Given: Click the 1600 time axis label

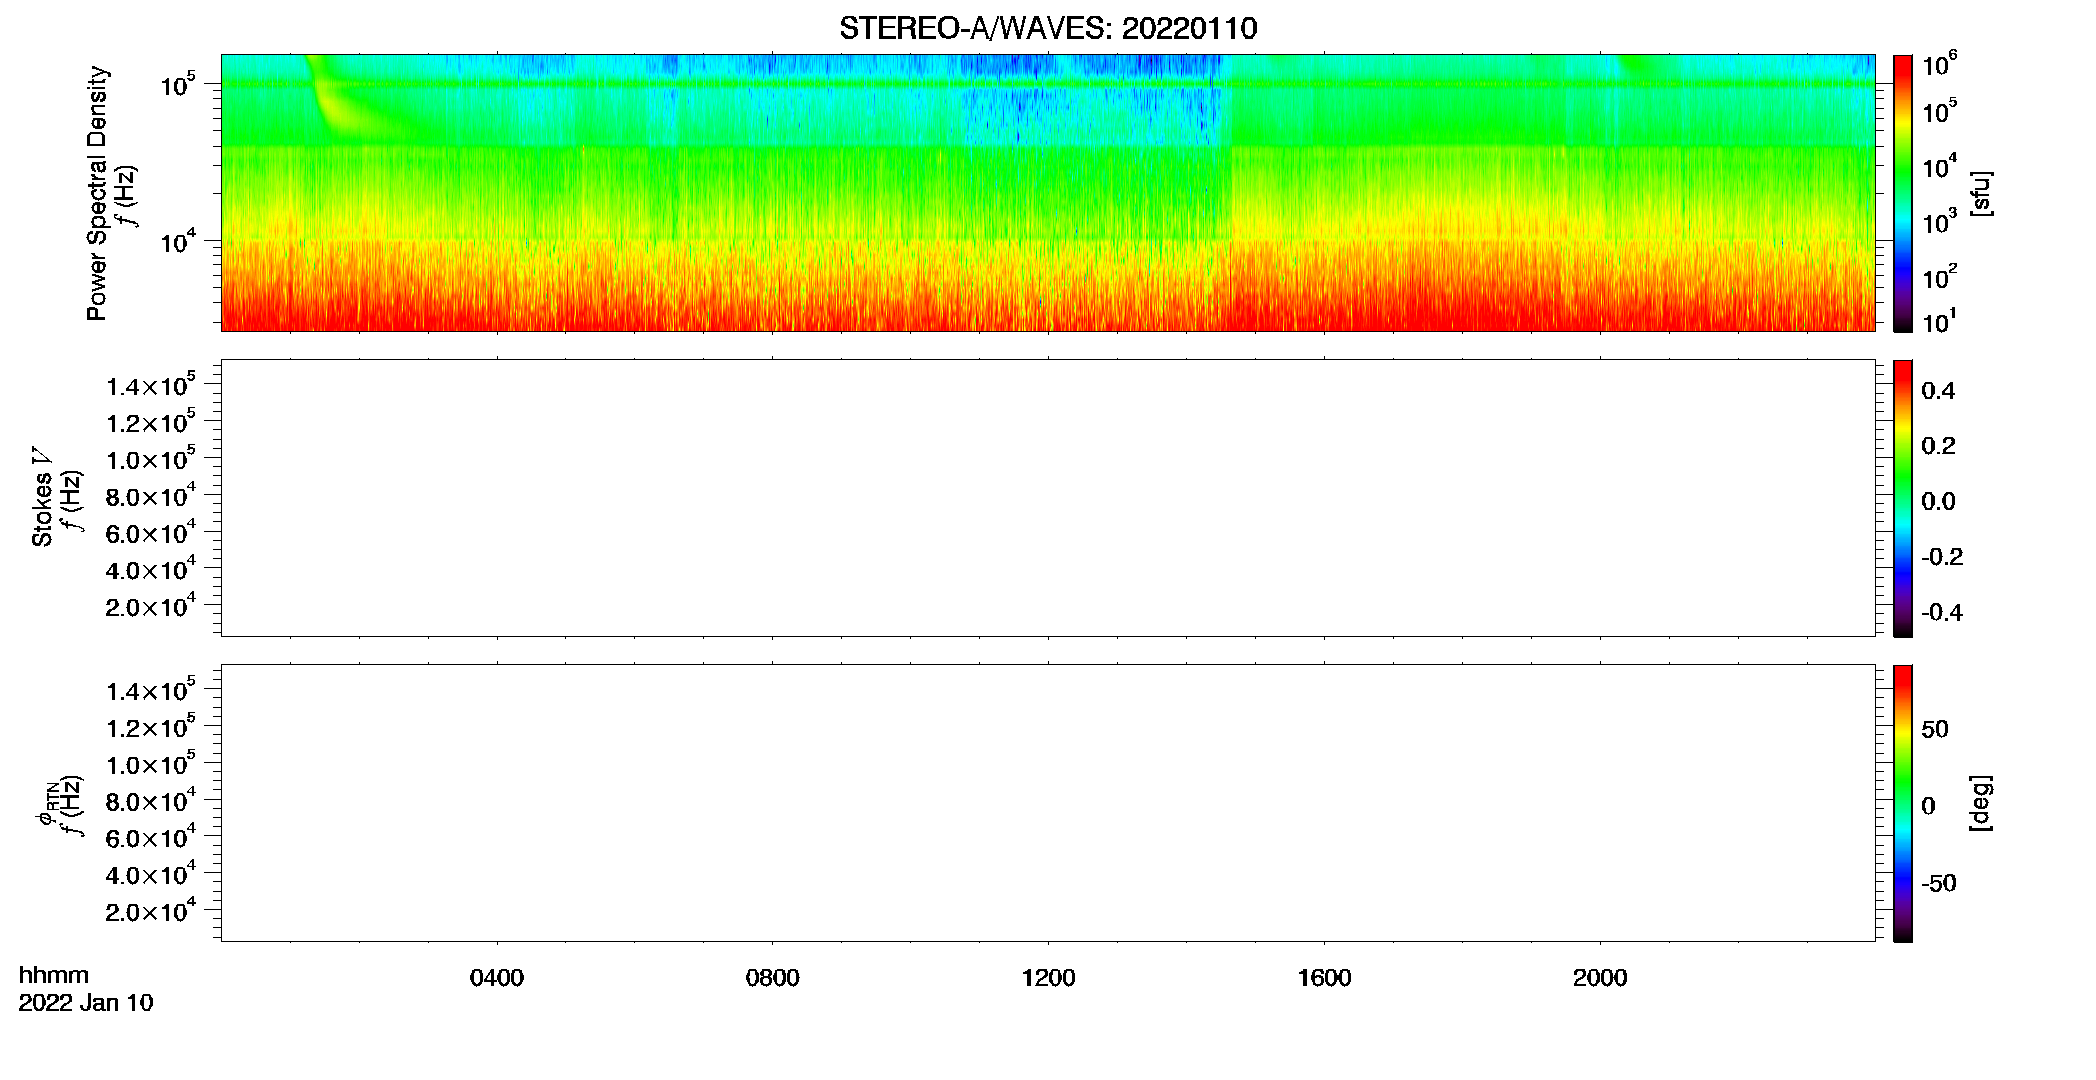Looking at the screenshot, I should click(x=1324, y=978).
